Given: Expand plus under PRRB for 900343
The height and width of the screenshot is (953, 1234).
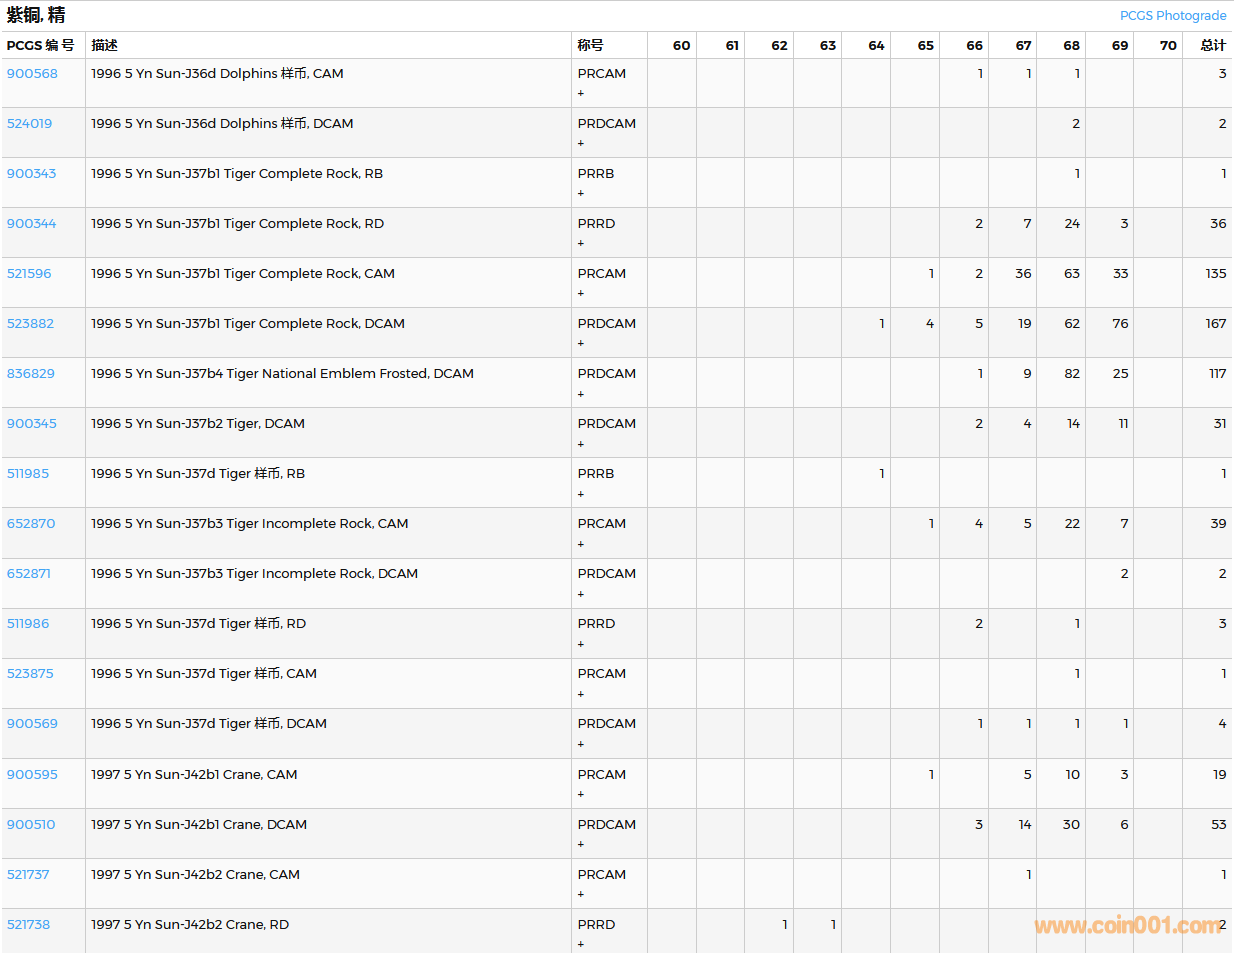Looking at the screenshot, I should click(581, 194).
